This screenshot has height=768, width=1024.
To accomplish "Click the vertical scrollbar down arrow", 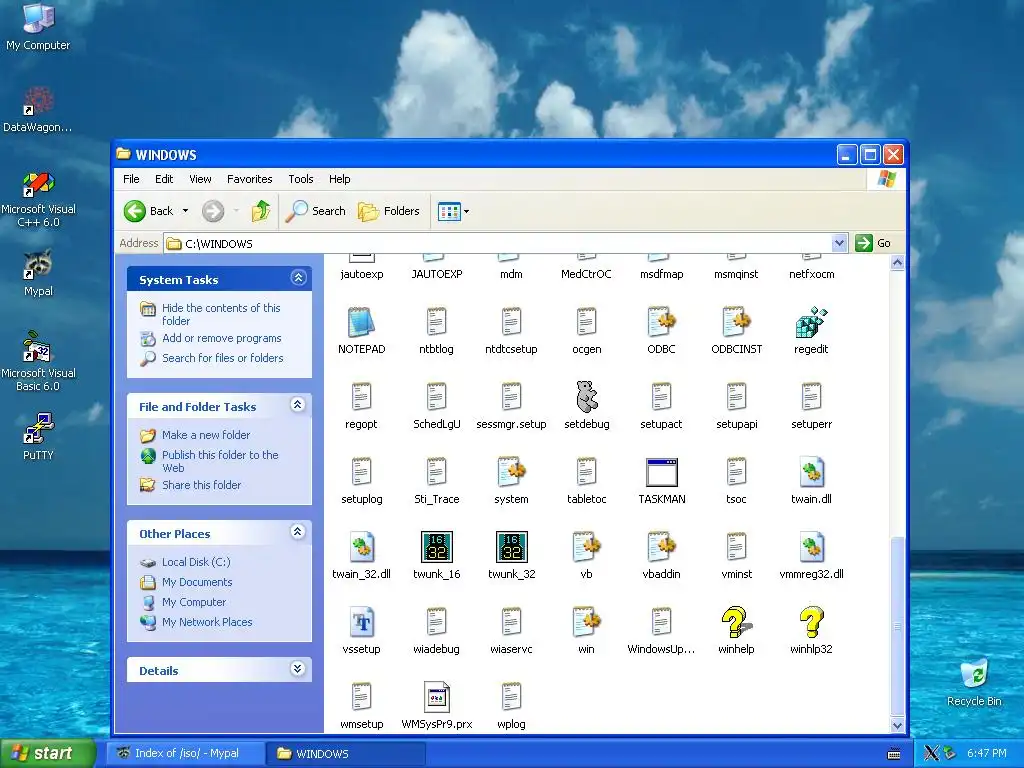I will (897, 725).
